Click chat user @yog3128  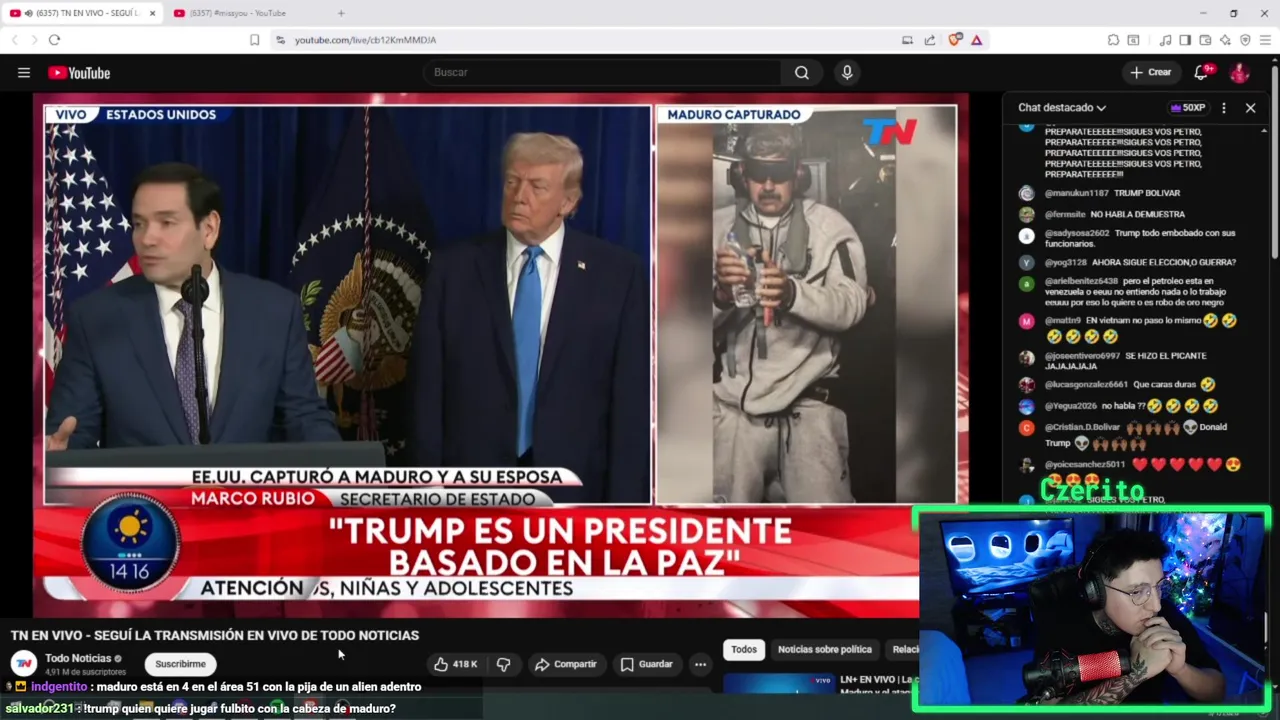1066,262
